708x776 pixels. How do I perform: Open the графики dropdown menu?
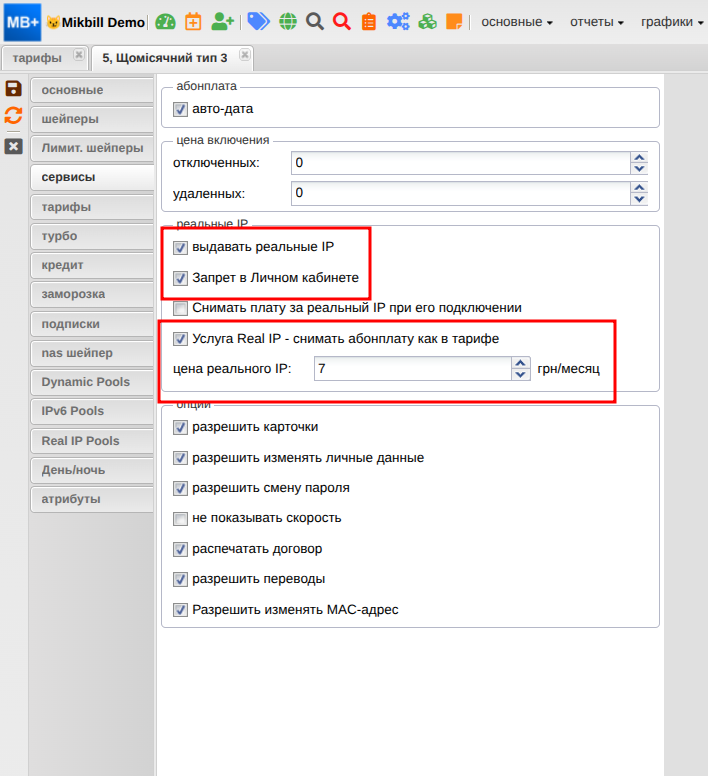[x=671, y=22]
